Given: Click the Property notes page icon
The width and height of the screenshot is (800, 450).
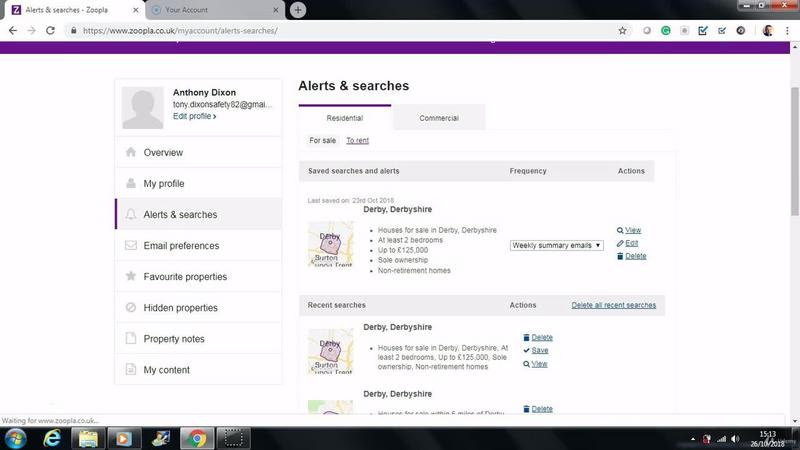Looking at the screenshot, I should (131, 338).
